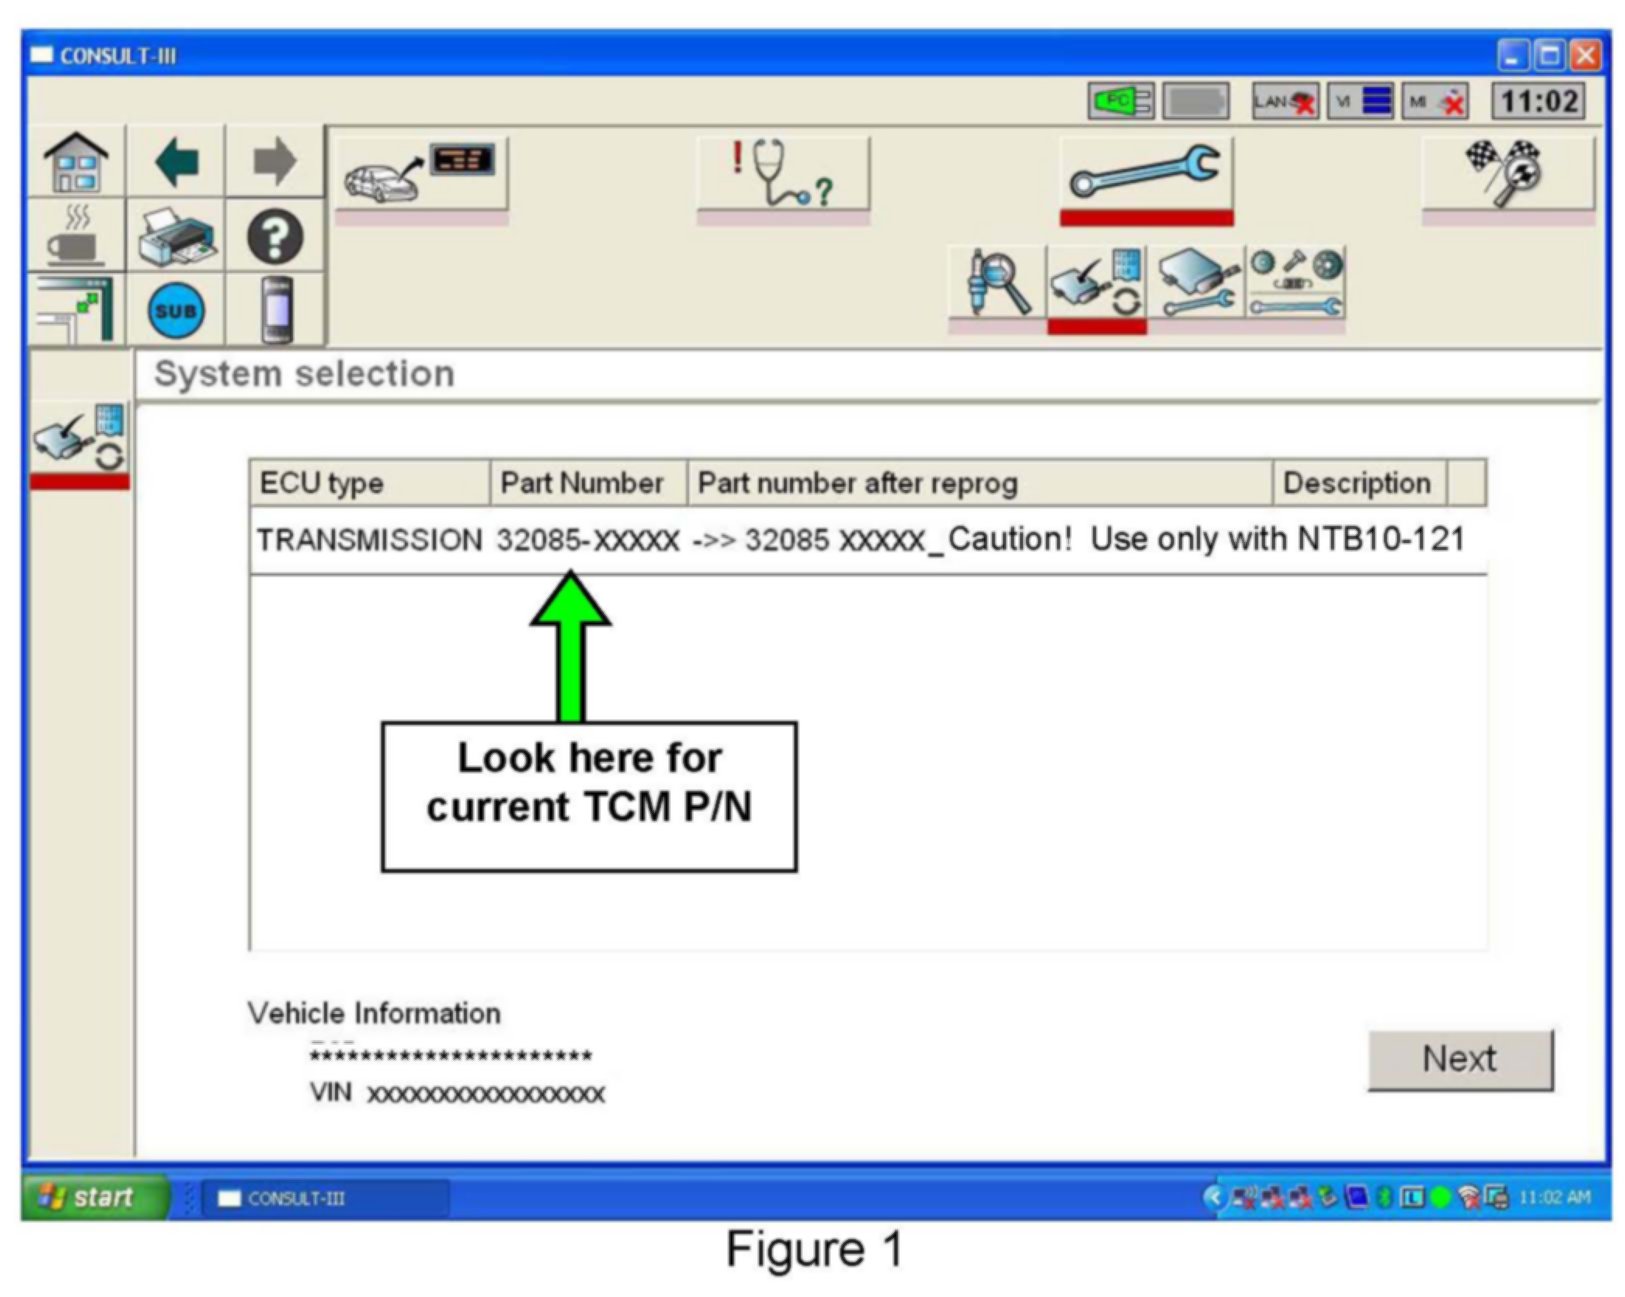This screenshot has height=1297, width=1625.
Task: Click the green Back arrow
Action: pyautogui.click(x=176, y=161)
